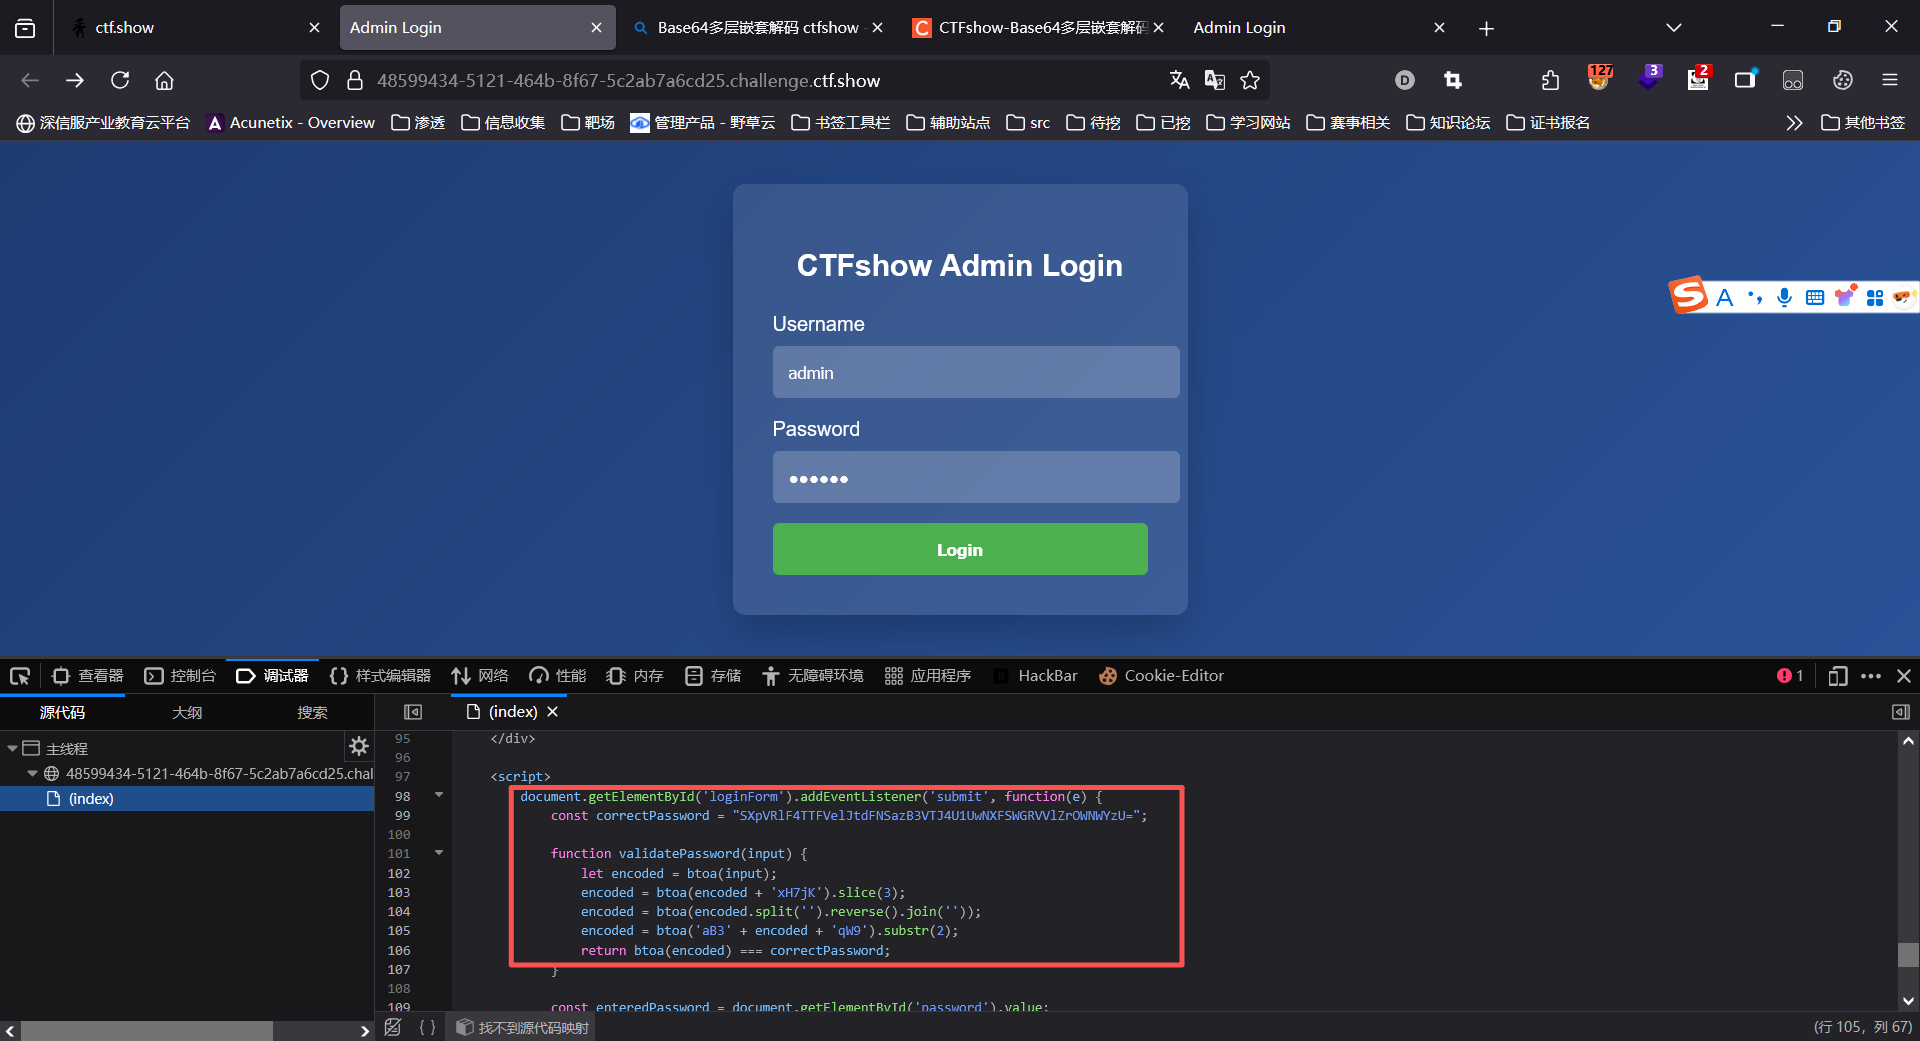Set a breakpoint on line 103
The image size is (1920, 1041).
point(399,892)
